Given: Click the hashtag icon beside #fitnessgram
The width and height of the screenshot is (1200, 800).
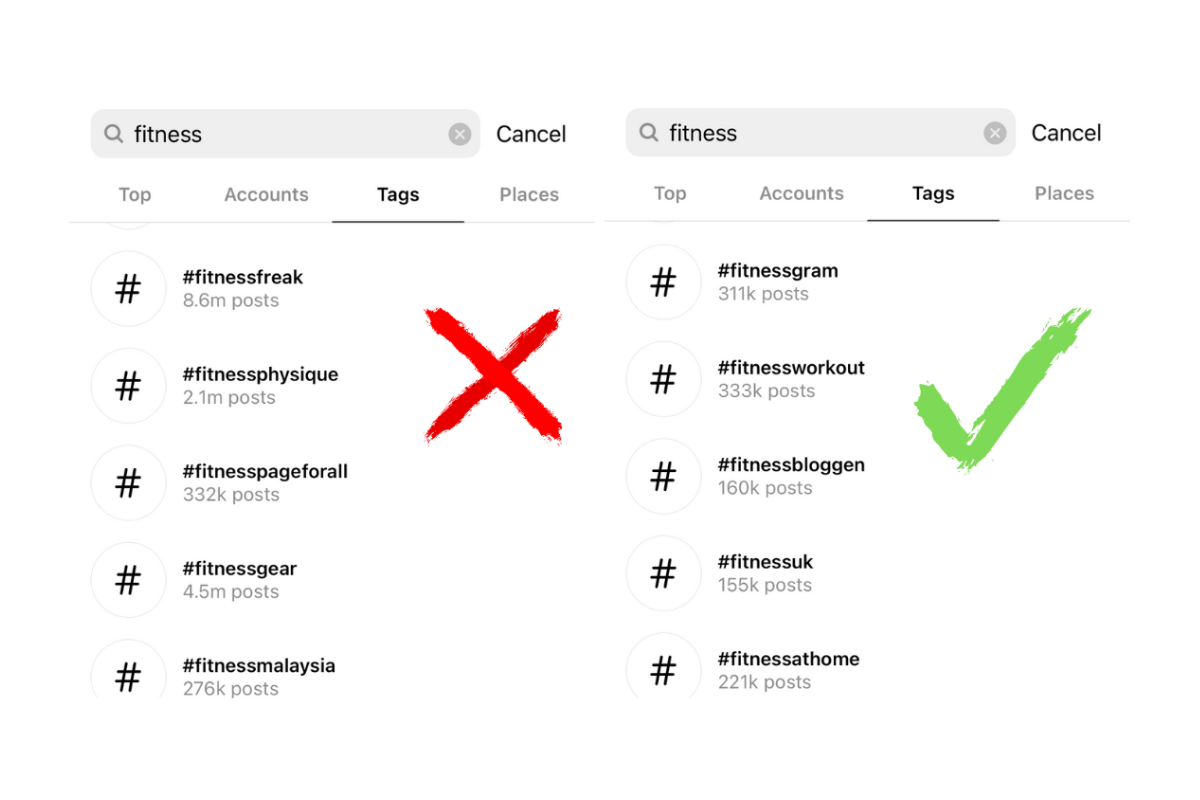Looking at the screenshot, I should click(x=663, y=283).
